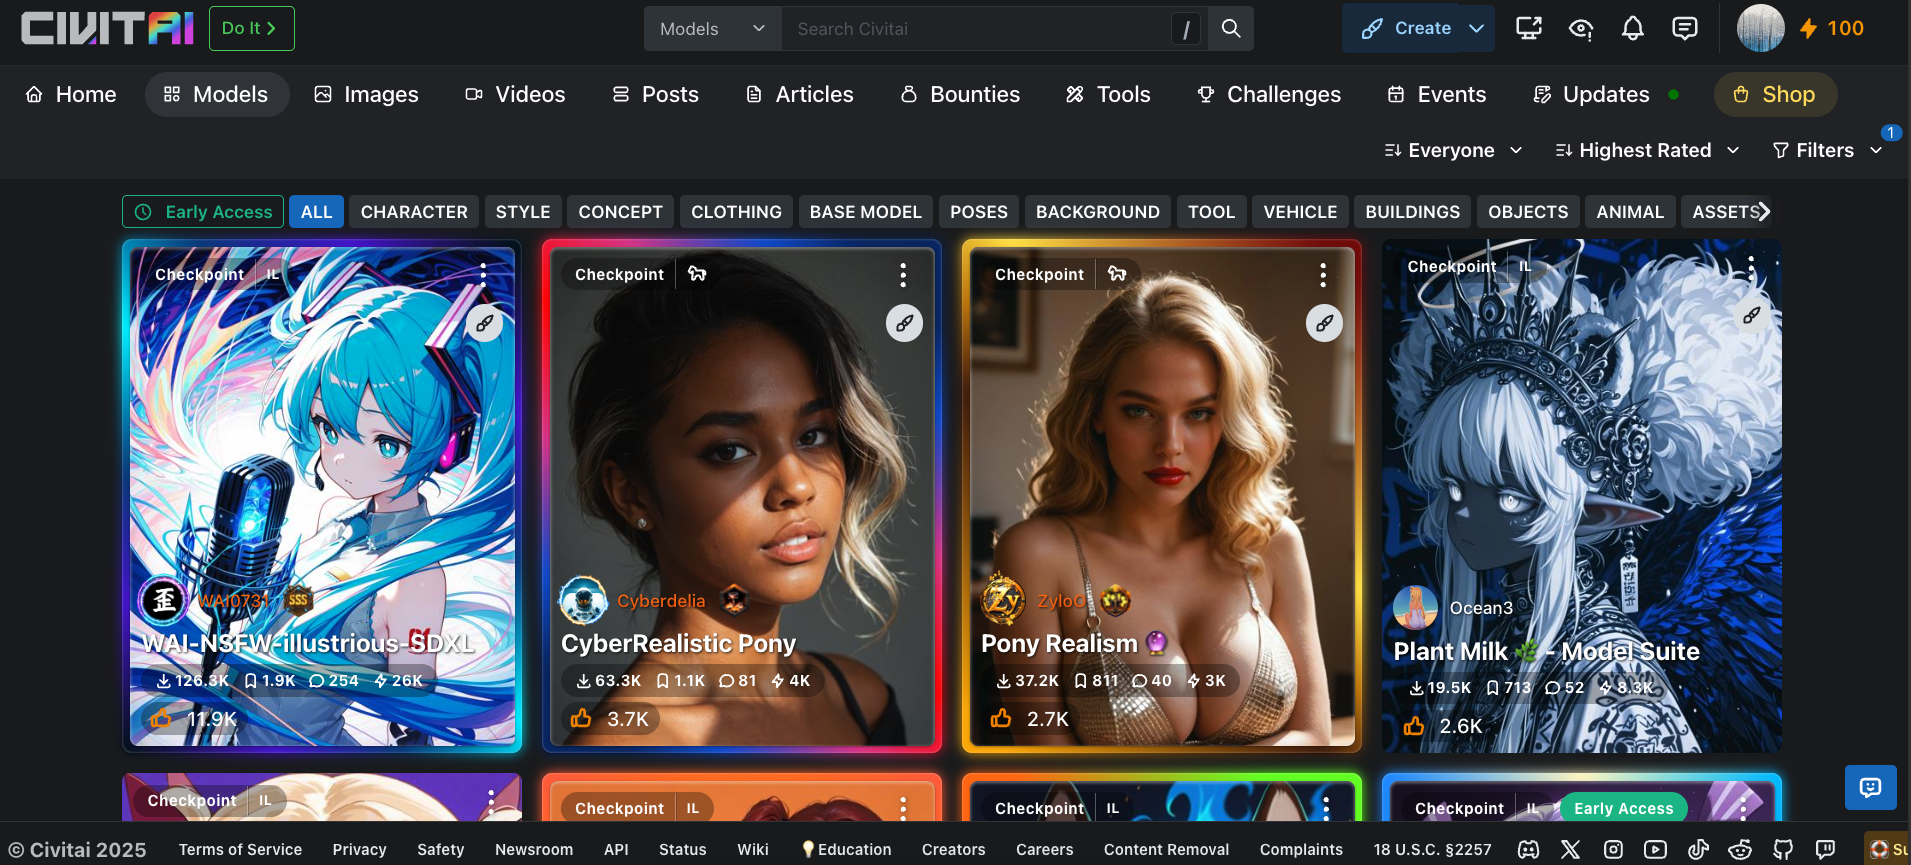
Task: Click the search magnifier button
Action: 1231,29
